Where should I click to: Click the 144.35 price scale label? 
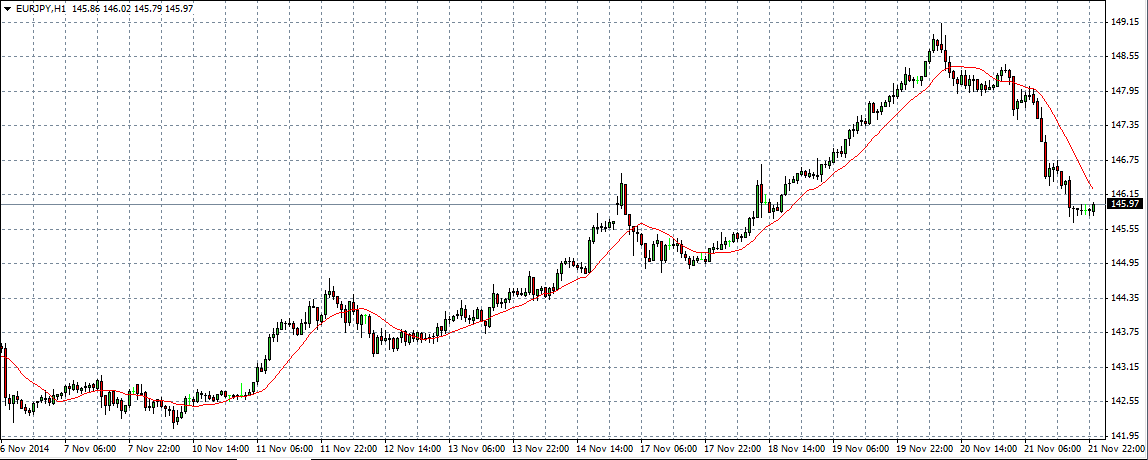tap(1123, 298)
